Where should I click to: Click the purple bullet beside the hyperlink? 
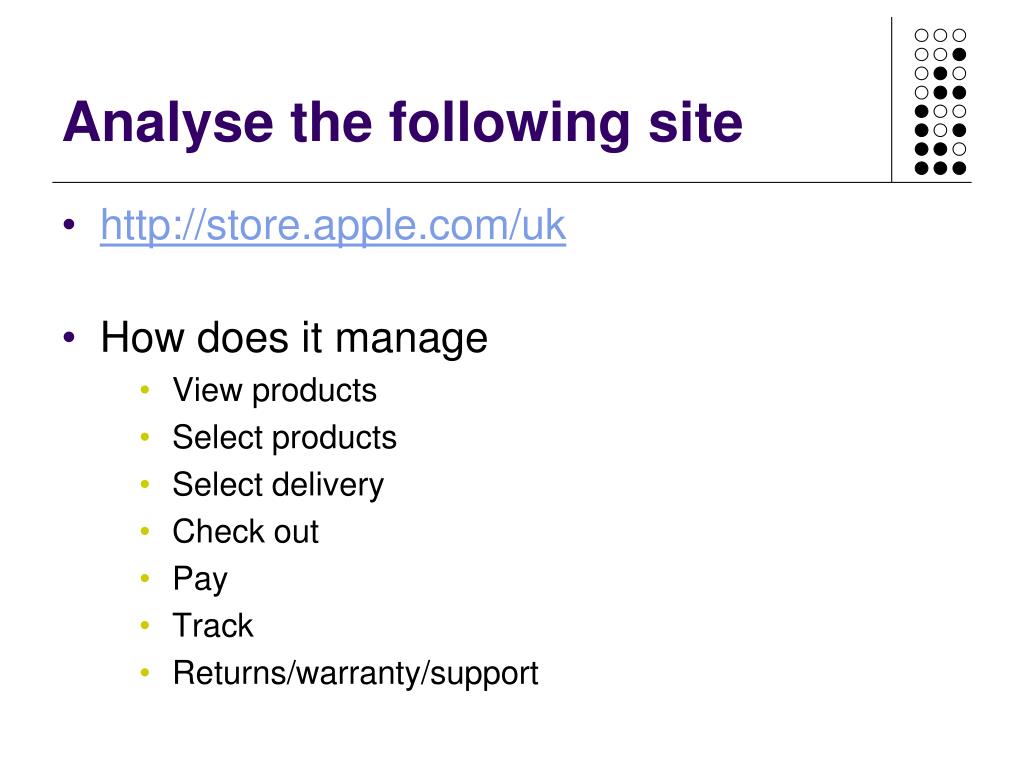[69, 225]
